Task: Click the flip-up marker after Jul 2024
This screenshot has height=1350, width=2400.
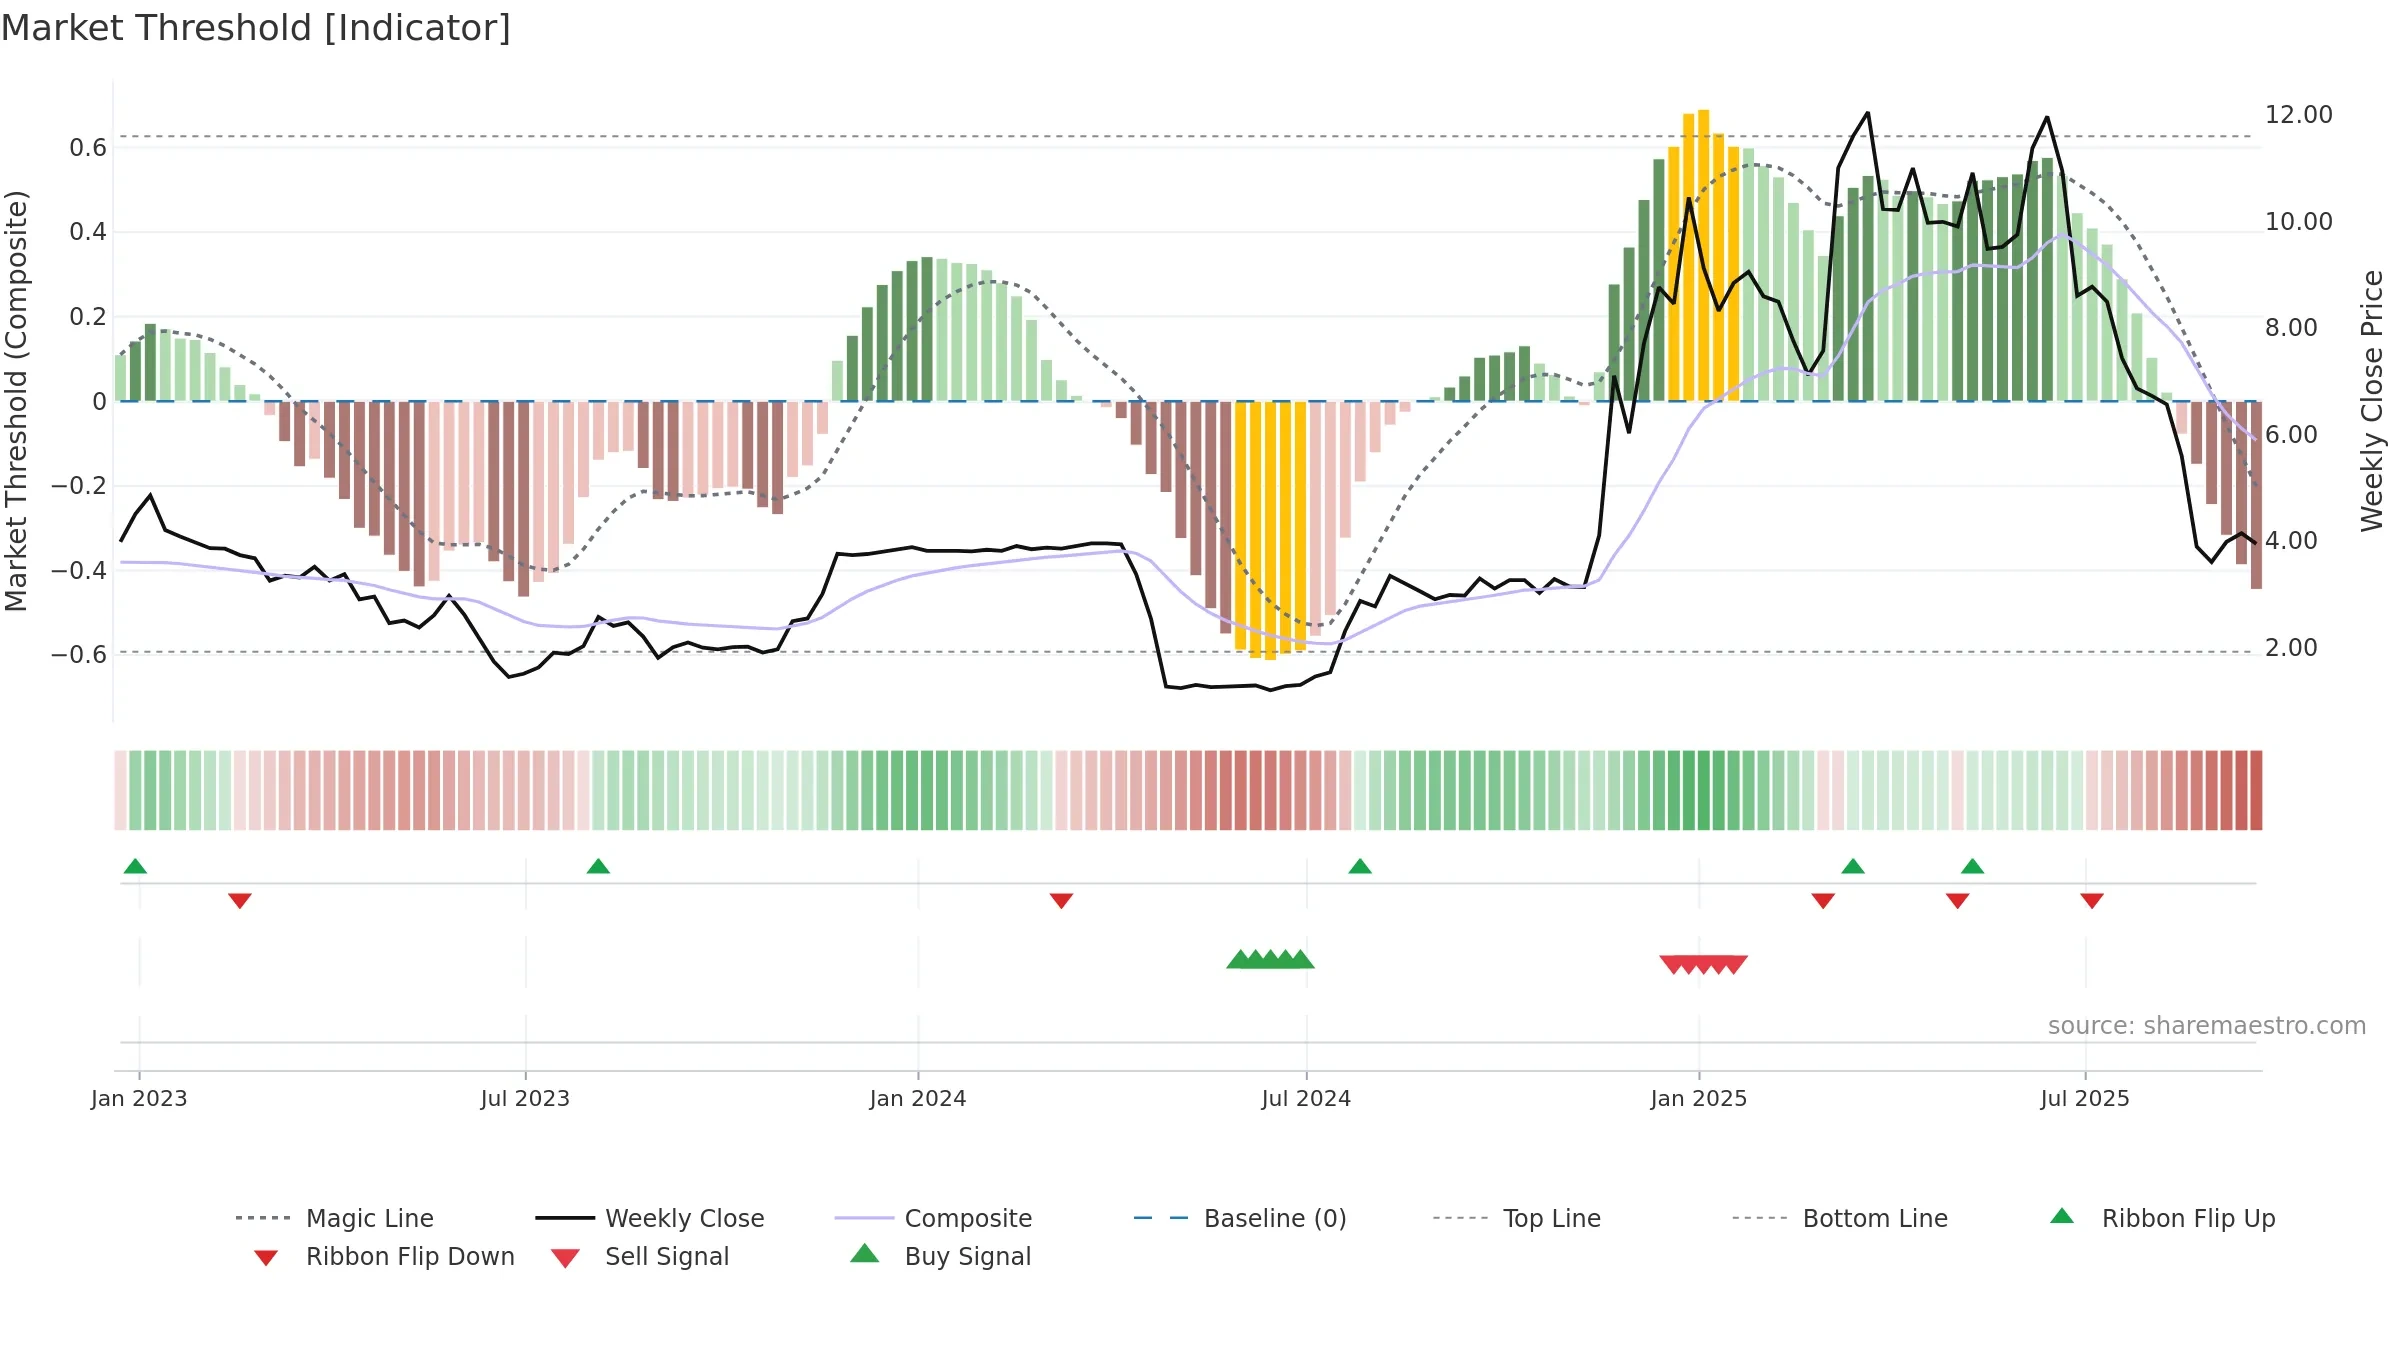Action: pyautogui.click(x=1360, y=866)
